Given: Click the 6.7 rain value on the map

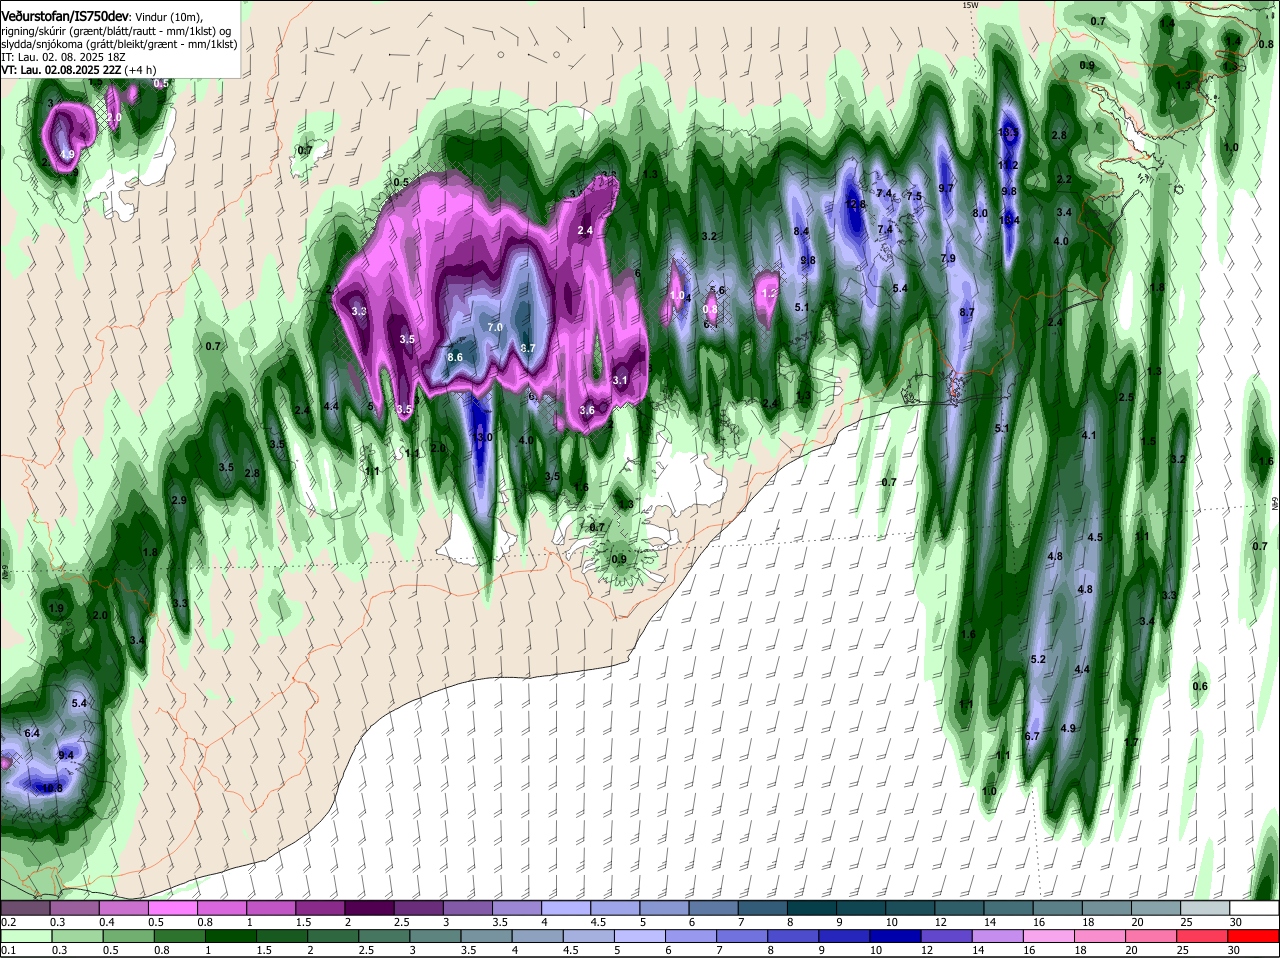Looking at the screenshot, I should click(x=1033, y=736).
